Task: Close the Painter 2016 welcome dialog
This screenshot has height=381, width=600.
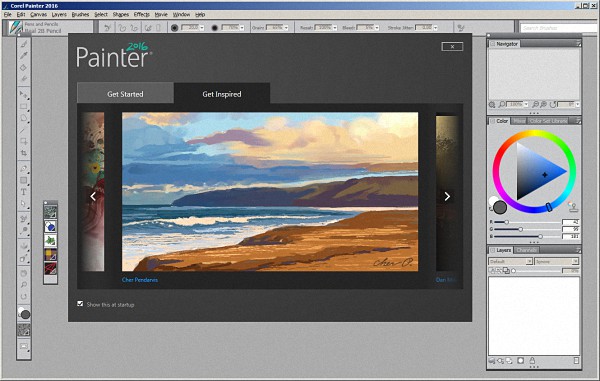Action: (x=452, y=46)
